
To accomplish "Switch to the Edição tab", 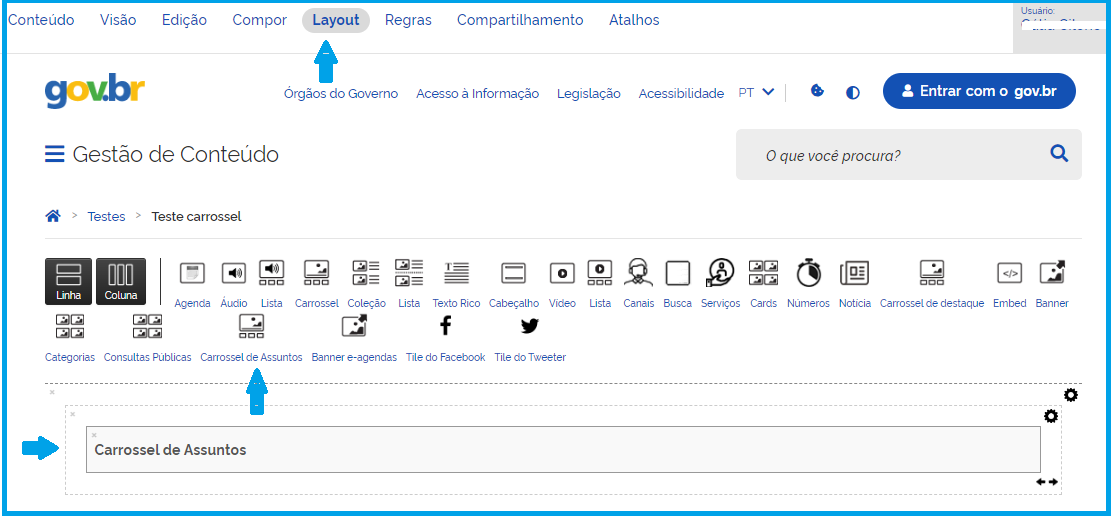I will tap(184, 21).
